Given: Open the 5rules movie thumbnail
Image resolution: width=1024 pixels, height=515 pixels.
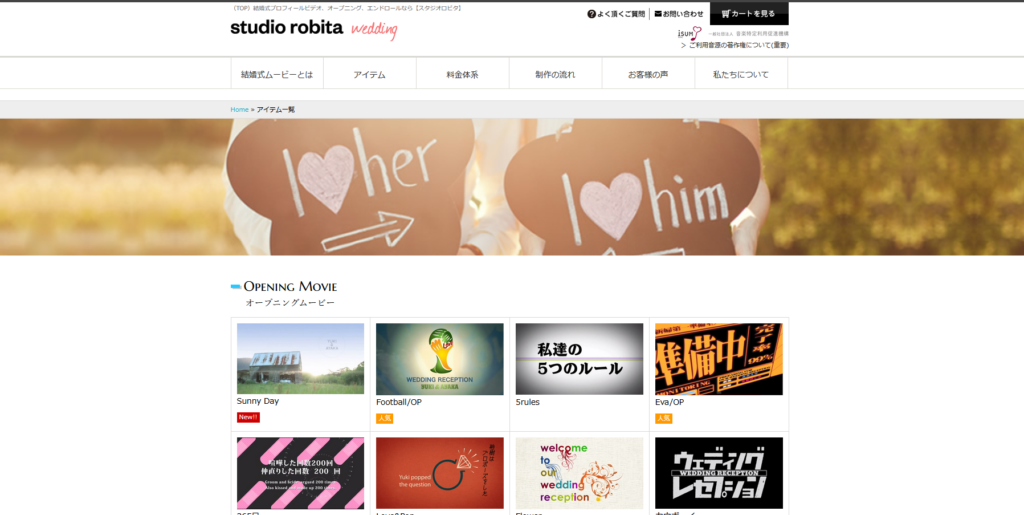Looking at the screenshot, I should pos(579,358).
